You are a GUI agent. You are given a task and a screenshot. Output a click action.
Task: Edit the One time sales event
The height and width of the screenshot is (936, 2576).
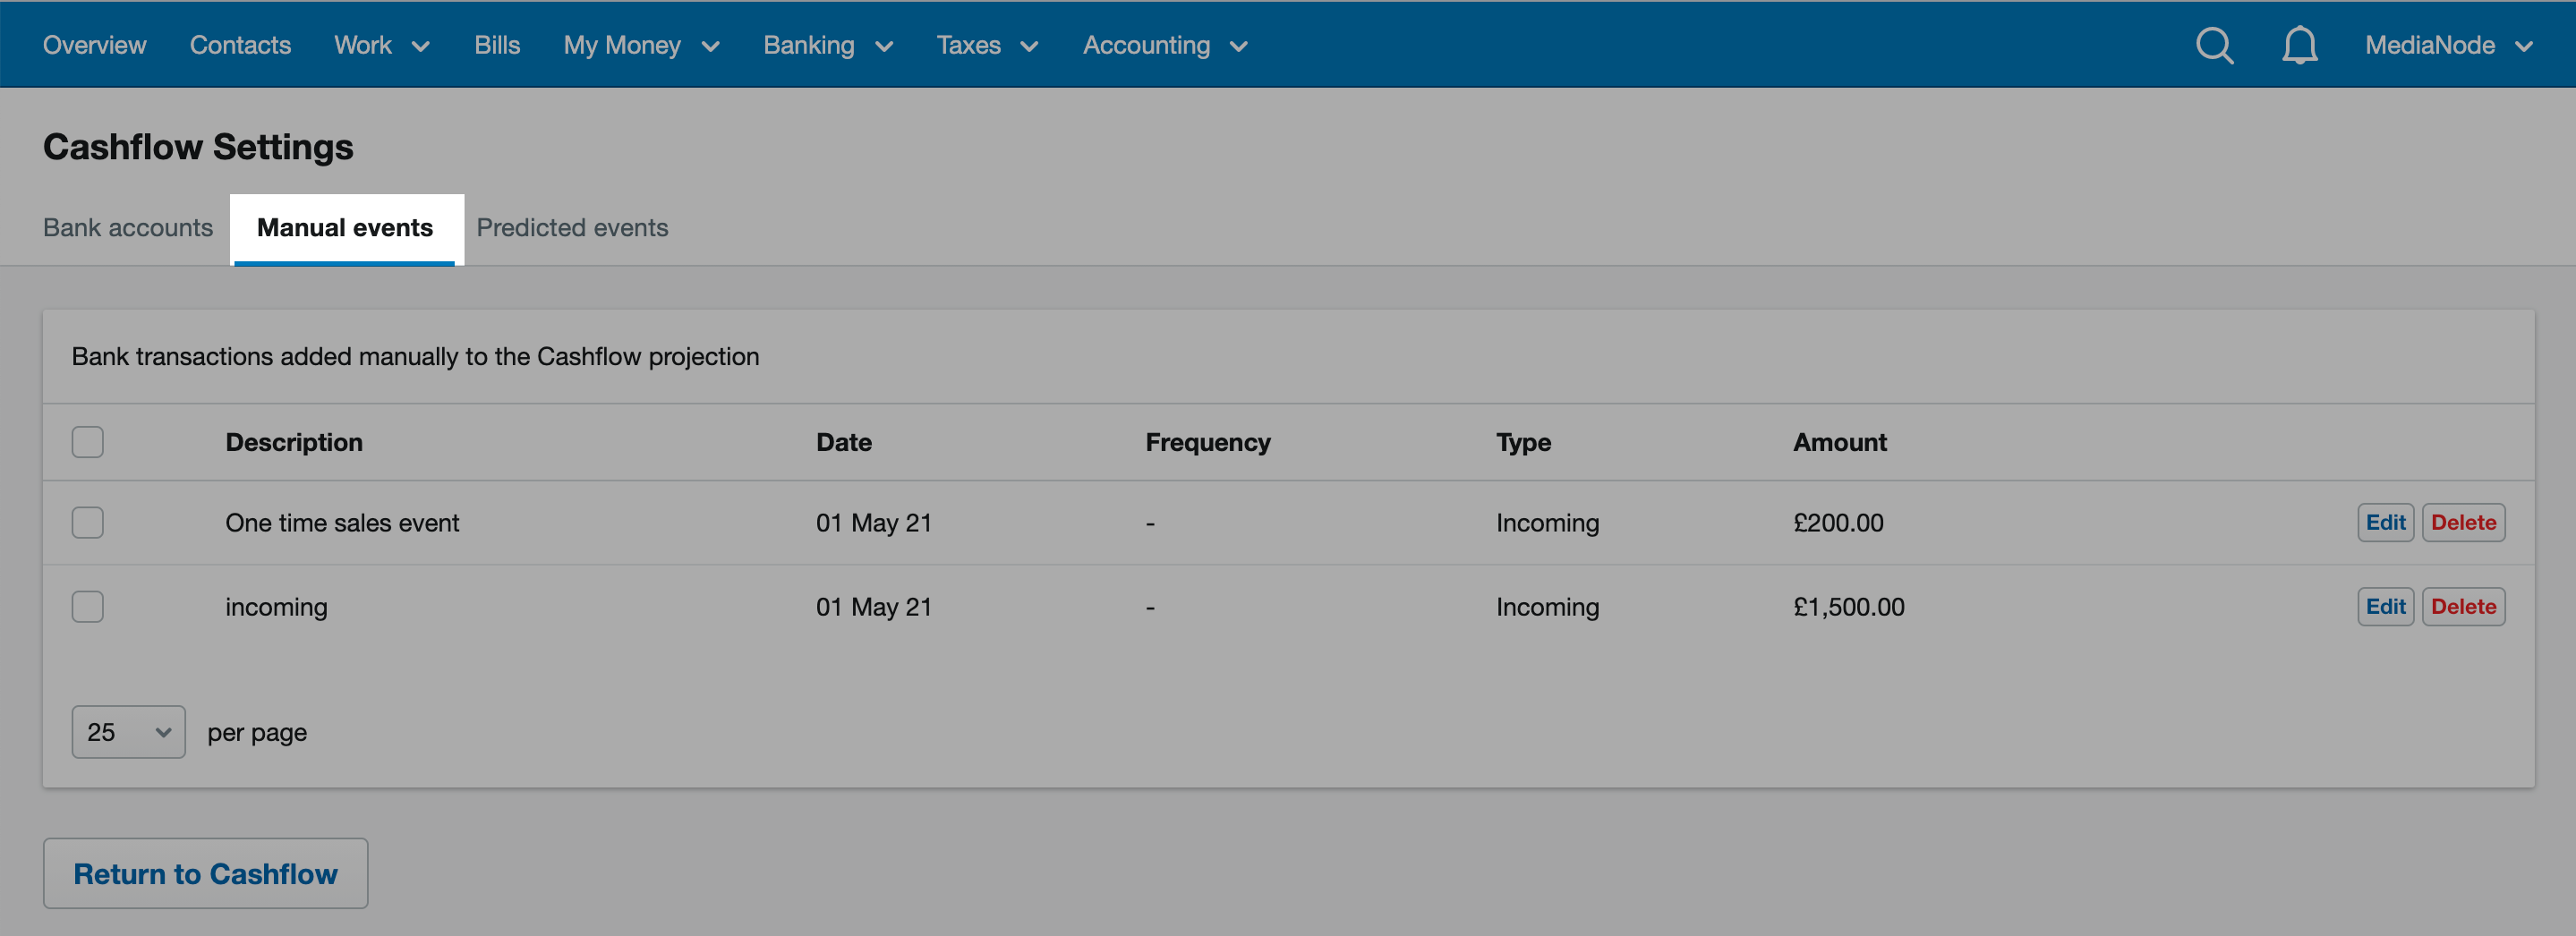2385,522
